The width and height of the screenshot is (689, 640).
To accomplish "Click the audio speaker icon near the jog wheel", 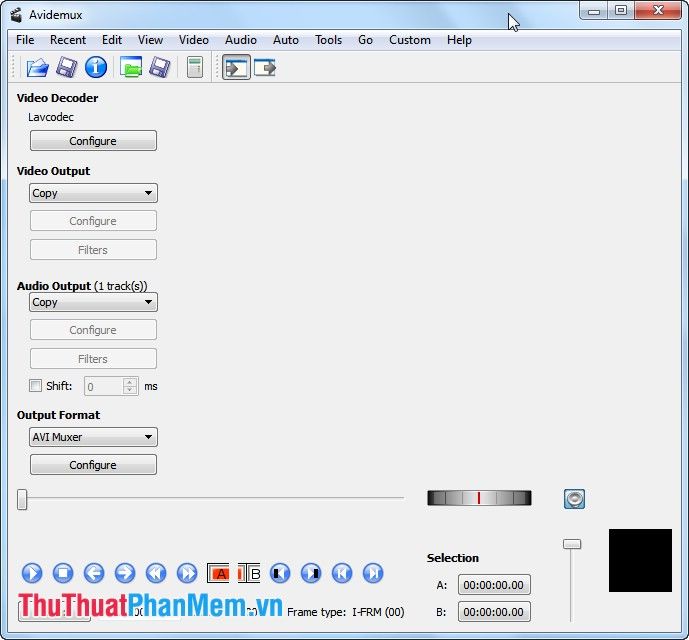I will click(x=574, y=499).
